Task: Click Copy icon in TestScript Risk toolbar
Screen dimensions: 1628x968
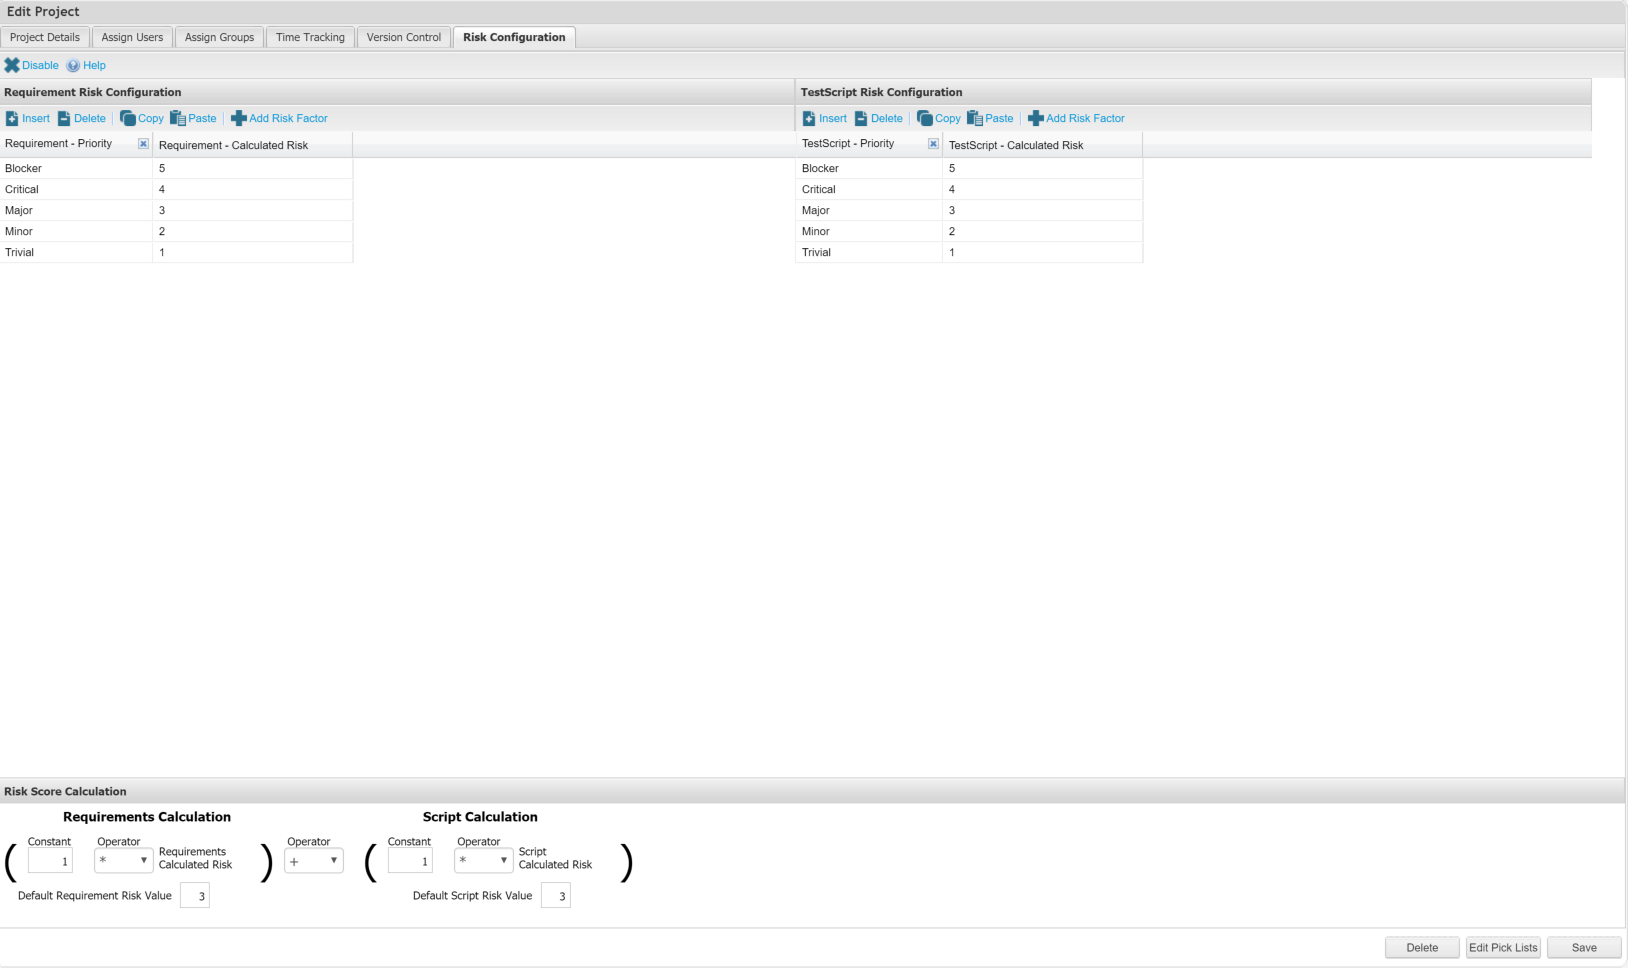Action: 924,118
